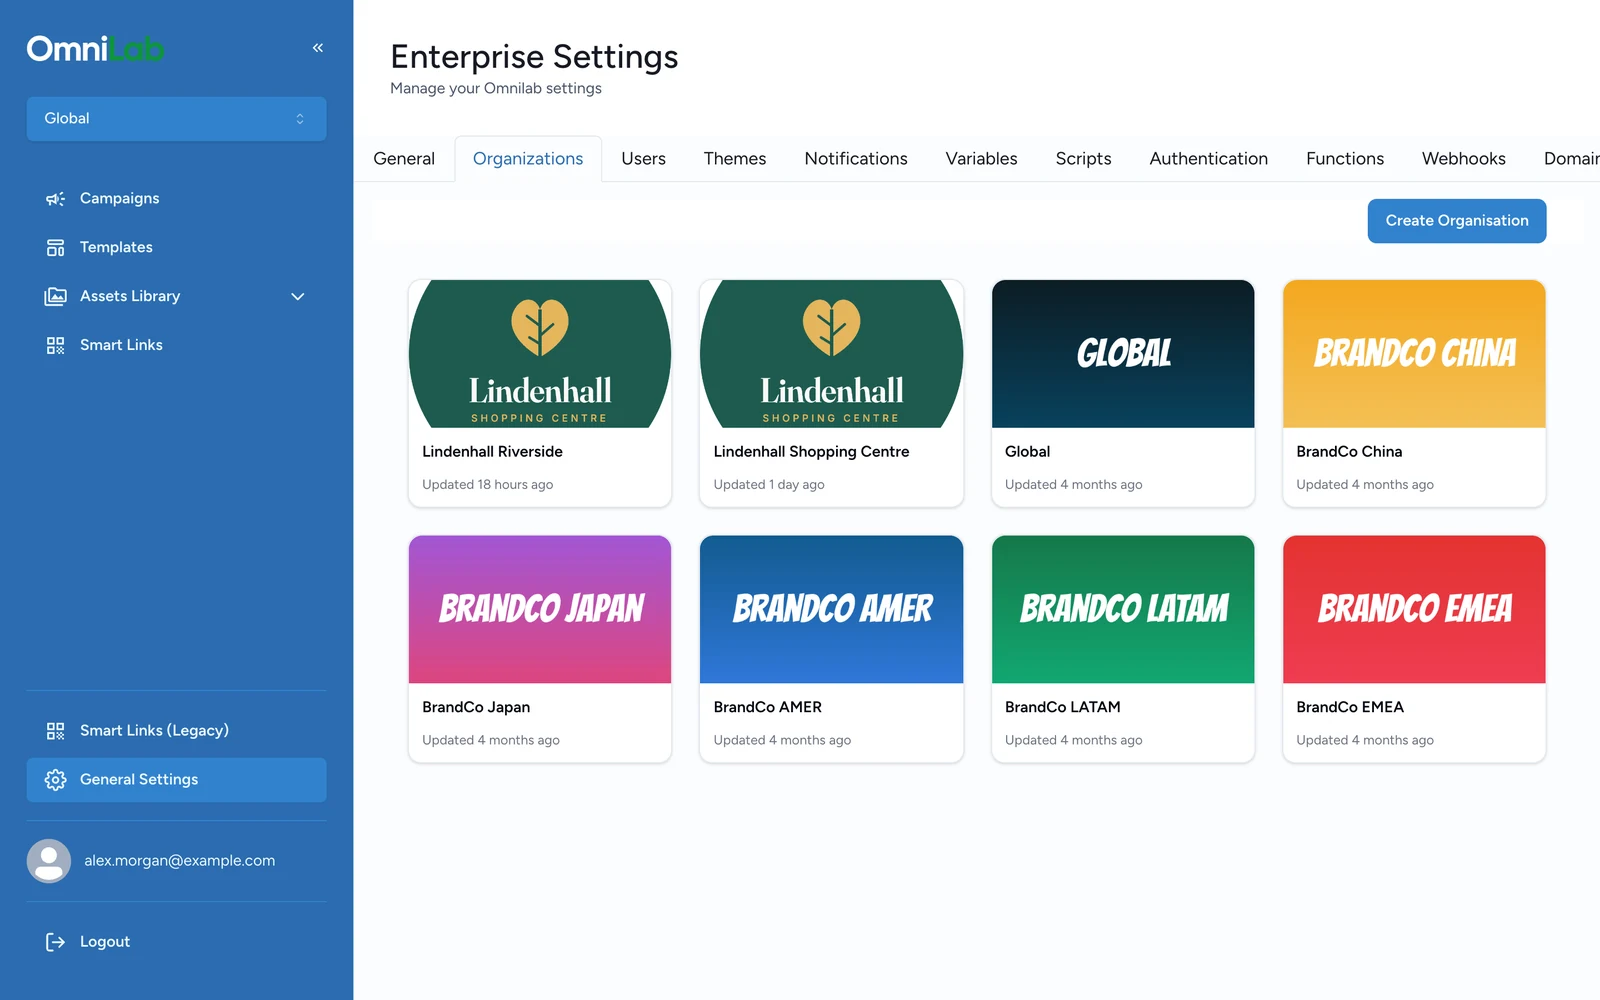
Task: Open the alex.morgan@example.com account entry
Action: click(x=180, y=861)
